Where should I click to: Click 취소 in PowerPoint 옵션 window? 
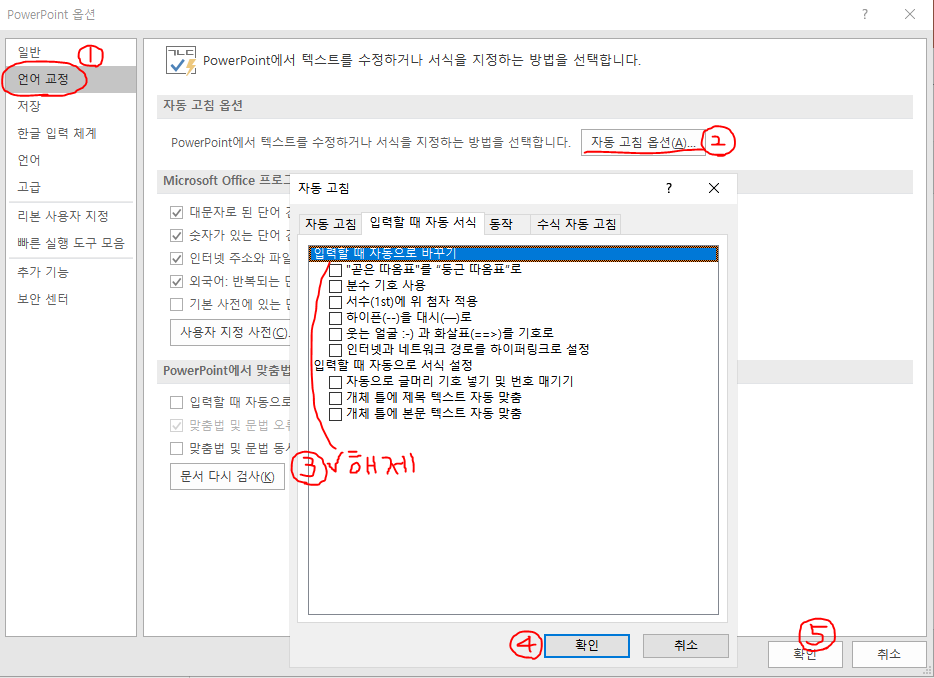889,654
